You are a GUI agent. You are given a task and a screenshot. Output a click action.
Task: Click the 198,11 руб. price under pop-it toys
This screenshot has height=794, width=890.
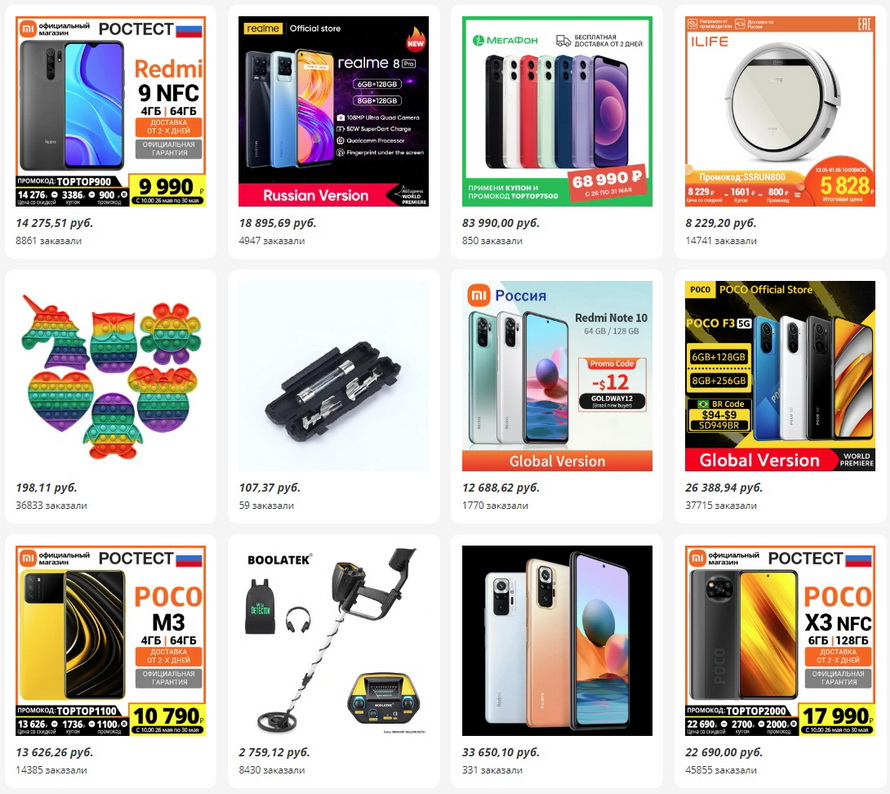coord(47,488)
